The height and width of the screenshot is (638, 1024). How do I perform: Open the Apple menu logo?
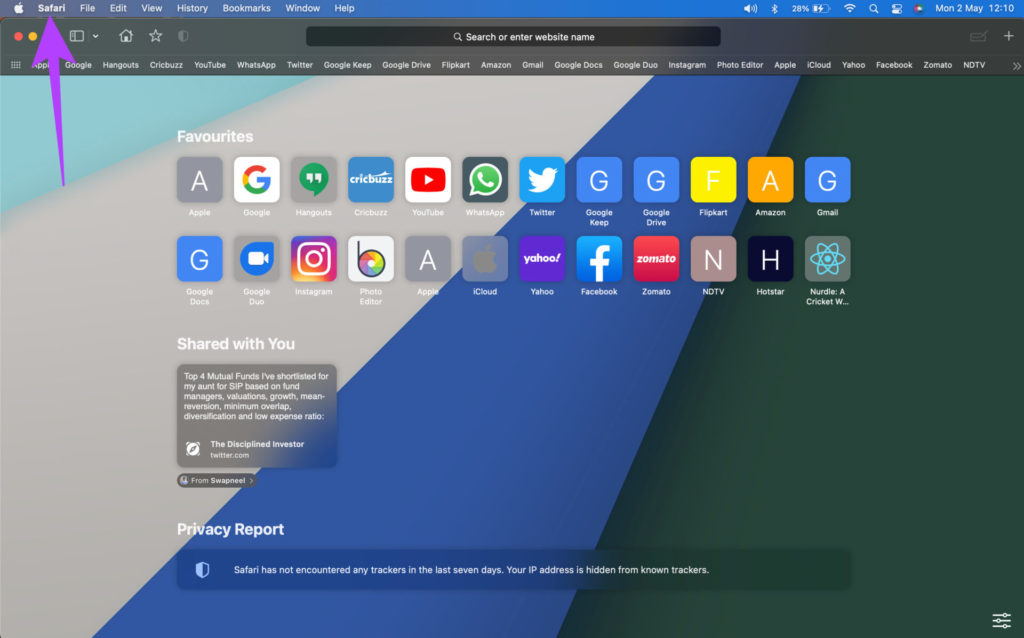pyautogui.click(x=18, y=8)
